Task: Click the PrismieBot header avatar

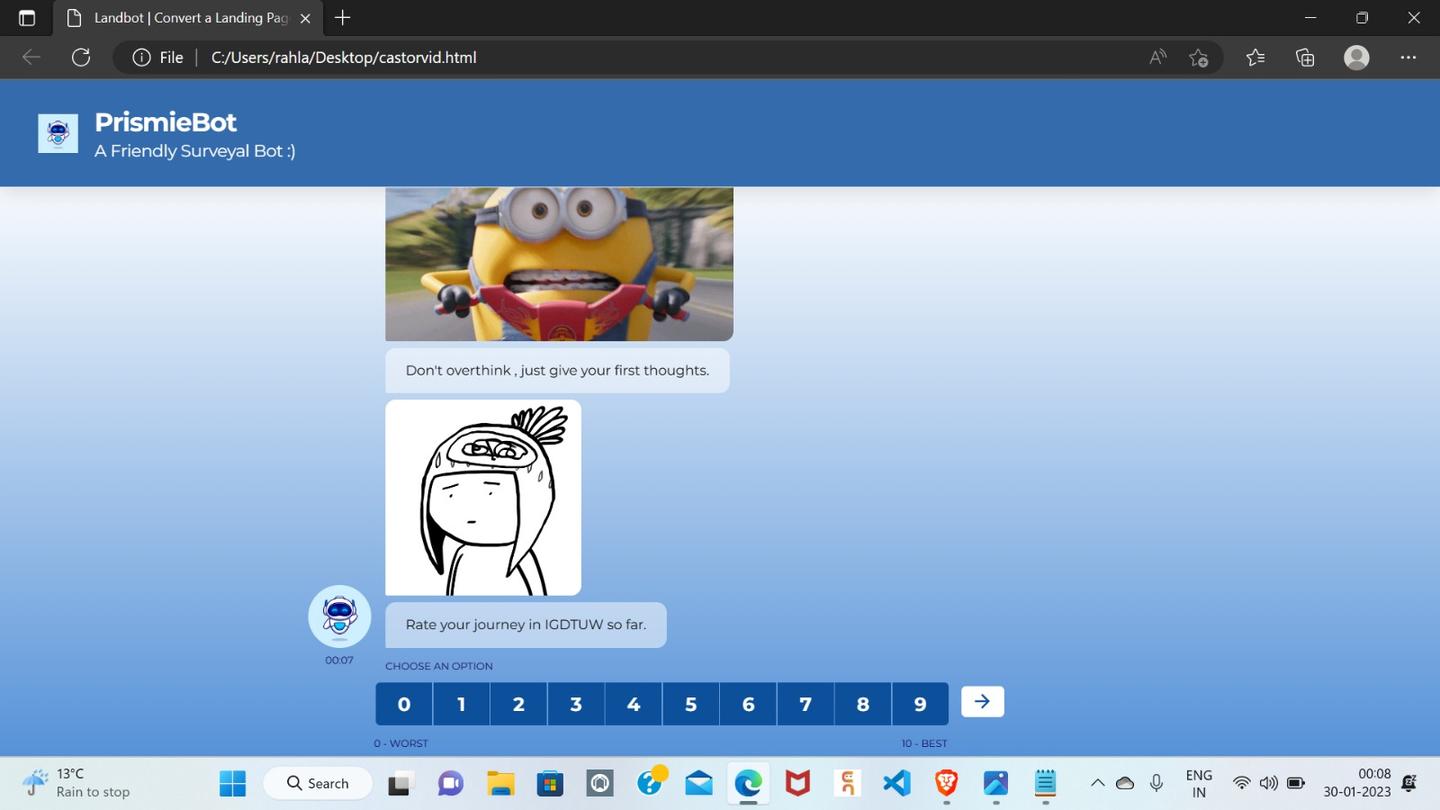Action: tap(58, 133)
